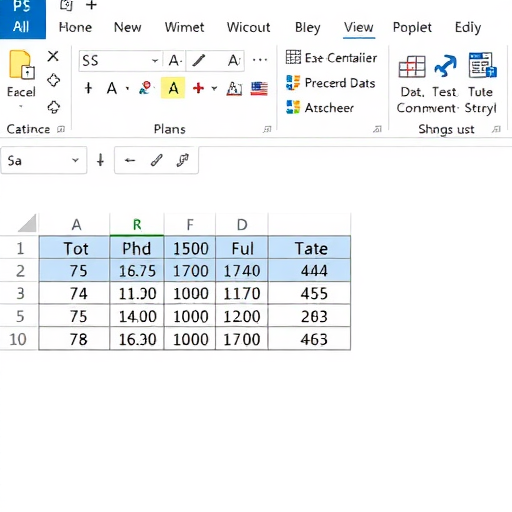Screen dimensions: 512x512
Task: Select column R header
Action: coord(137,225)
